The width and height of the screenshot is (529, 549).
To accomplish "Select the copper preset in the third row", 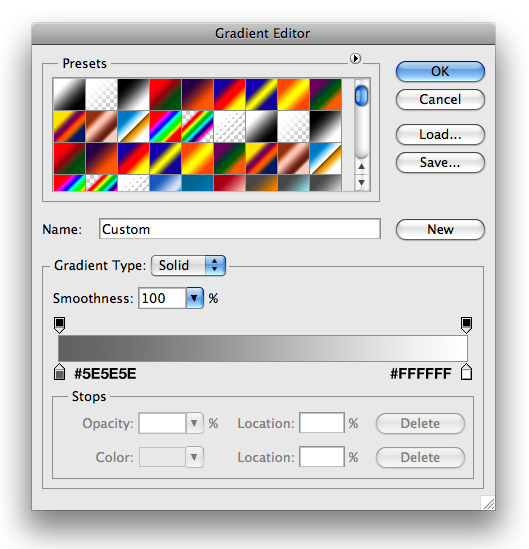I will coord(293,158).
